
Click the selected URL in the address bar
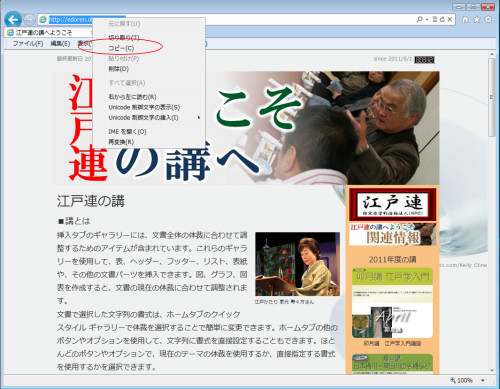coord(71,20)
